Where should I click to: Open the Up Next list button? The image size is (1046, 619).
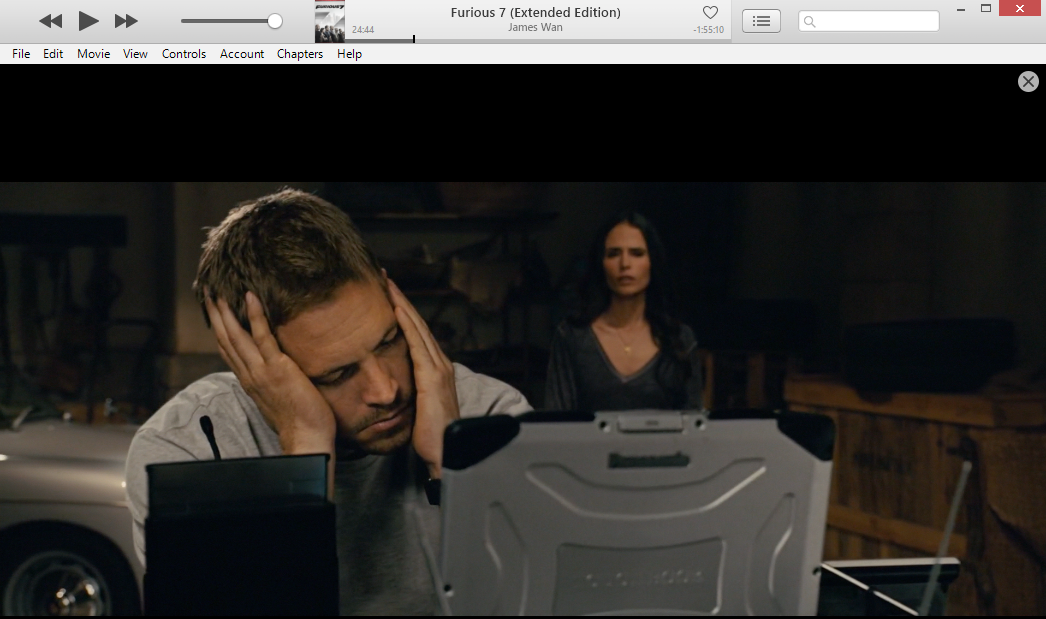point(761,21)
